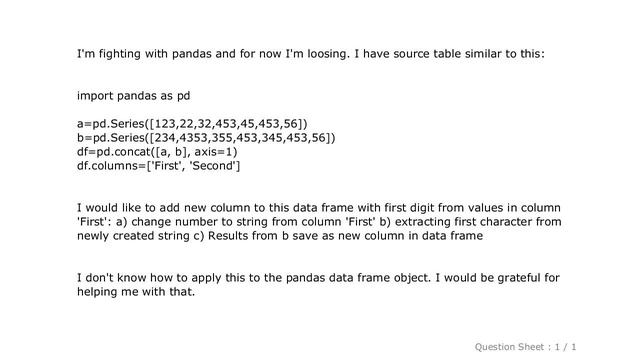Click the text 'helping me with that.'
This screenshot has width=640, height=360.
[x=136, y=292]
